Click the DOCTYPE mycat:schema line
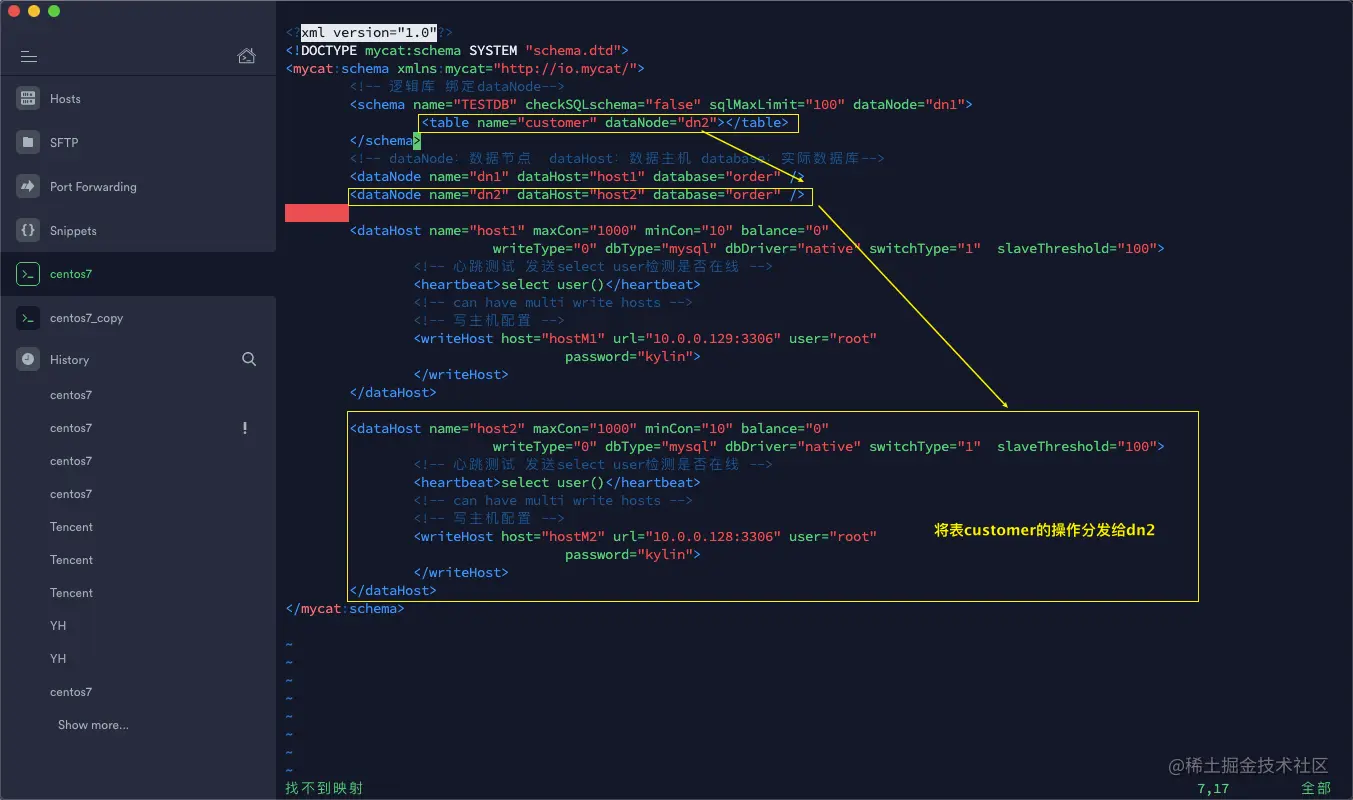The image size is (1353, 800). point(457,50)
